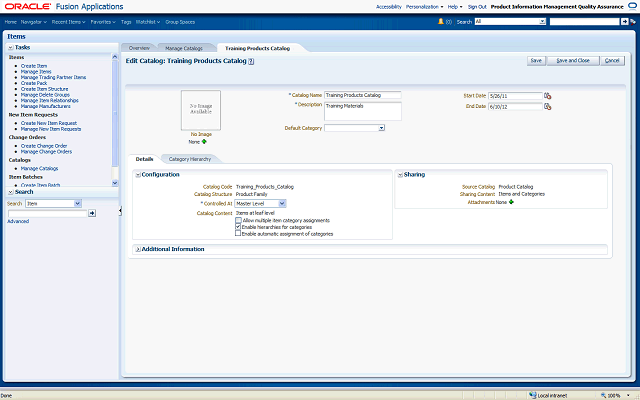
Task: Enable allow multiple item category assignments
Action: [238, 220]
